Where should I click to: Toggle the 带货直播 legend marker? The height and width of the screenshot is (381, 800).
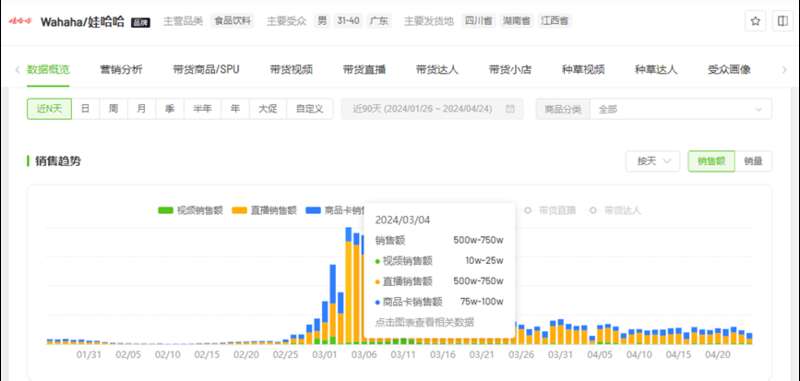click(x=528, y=210)
